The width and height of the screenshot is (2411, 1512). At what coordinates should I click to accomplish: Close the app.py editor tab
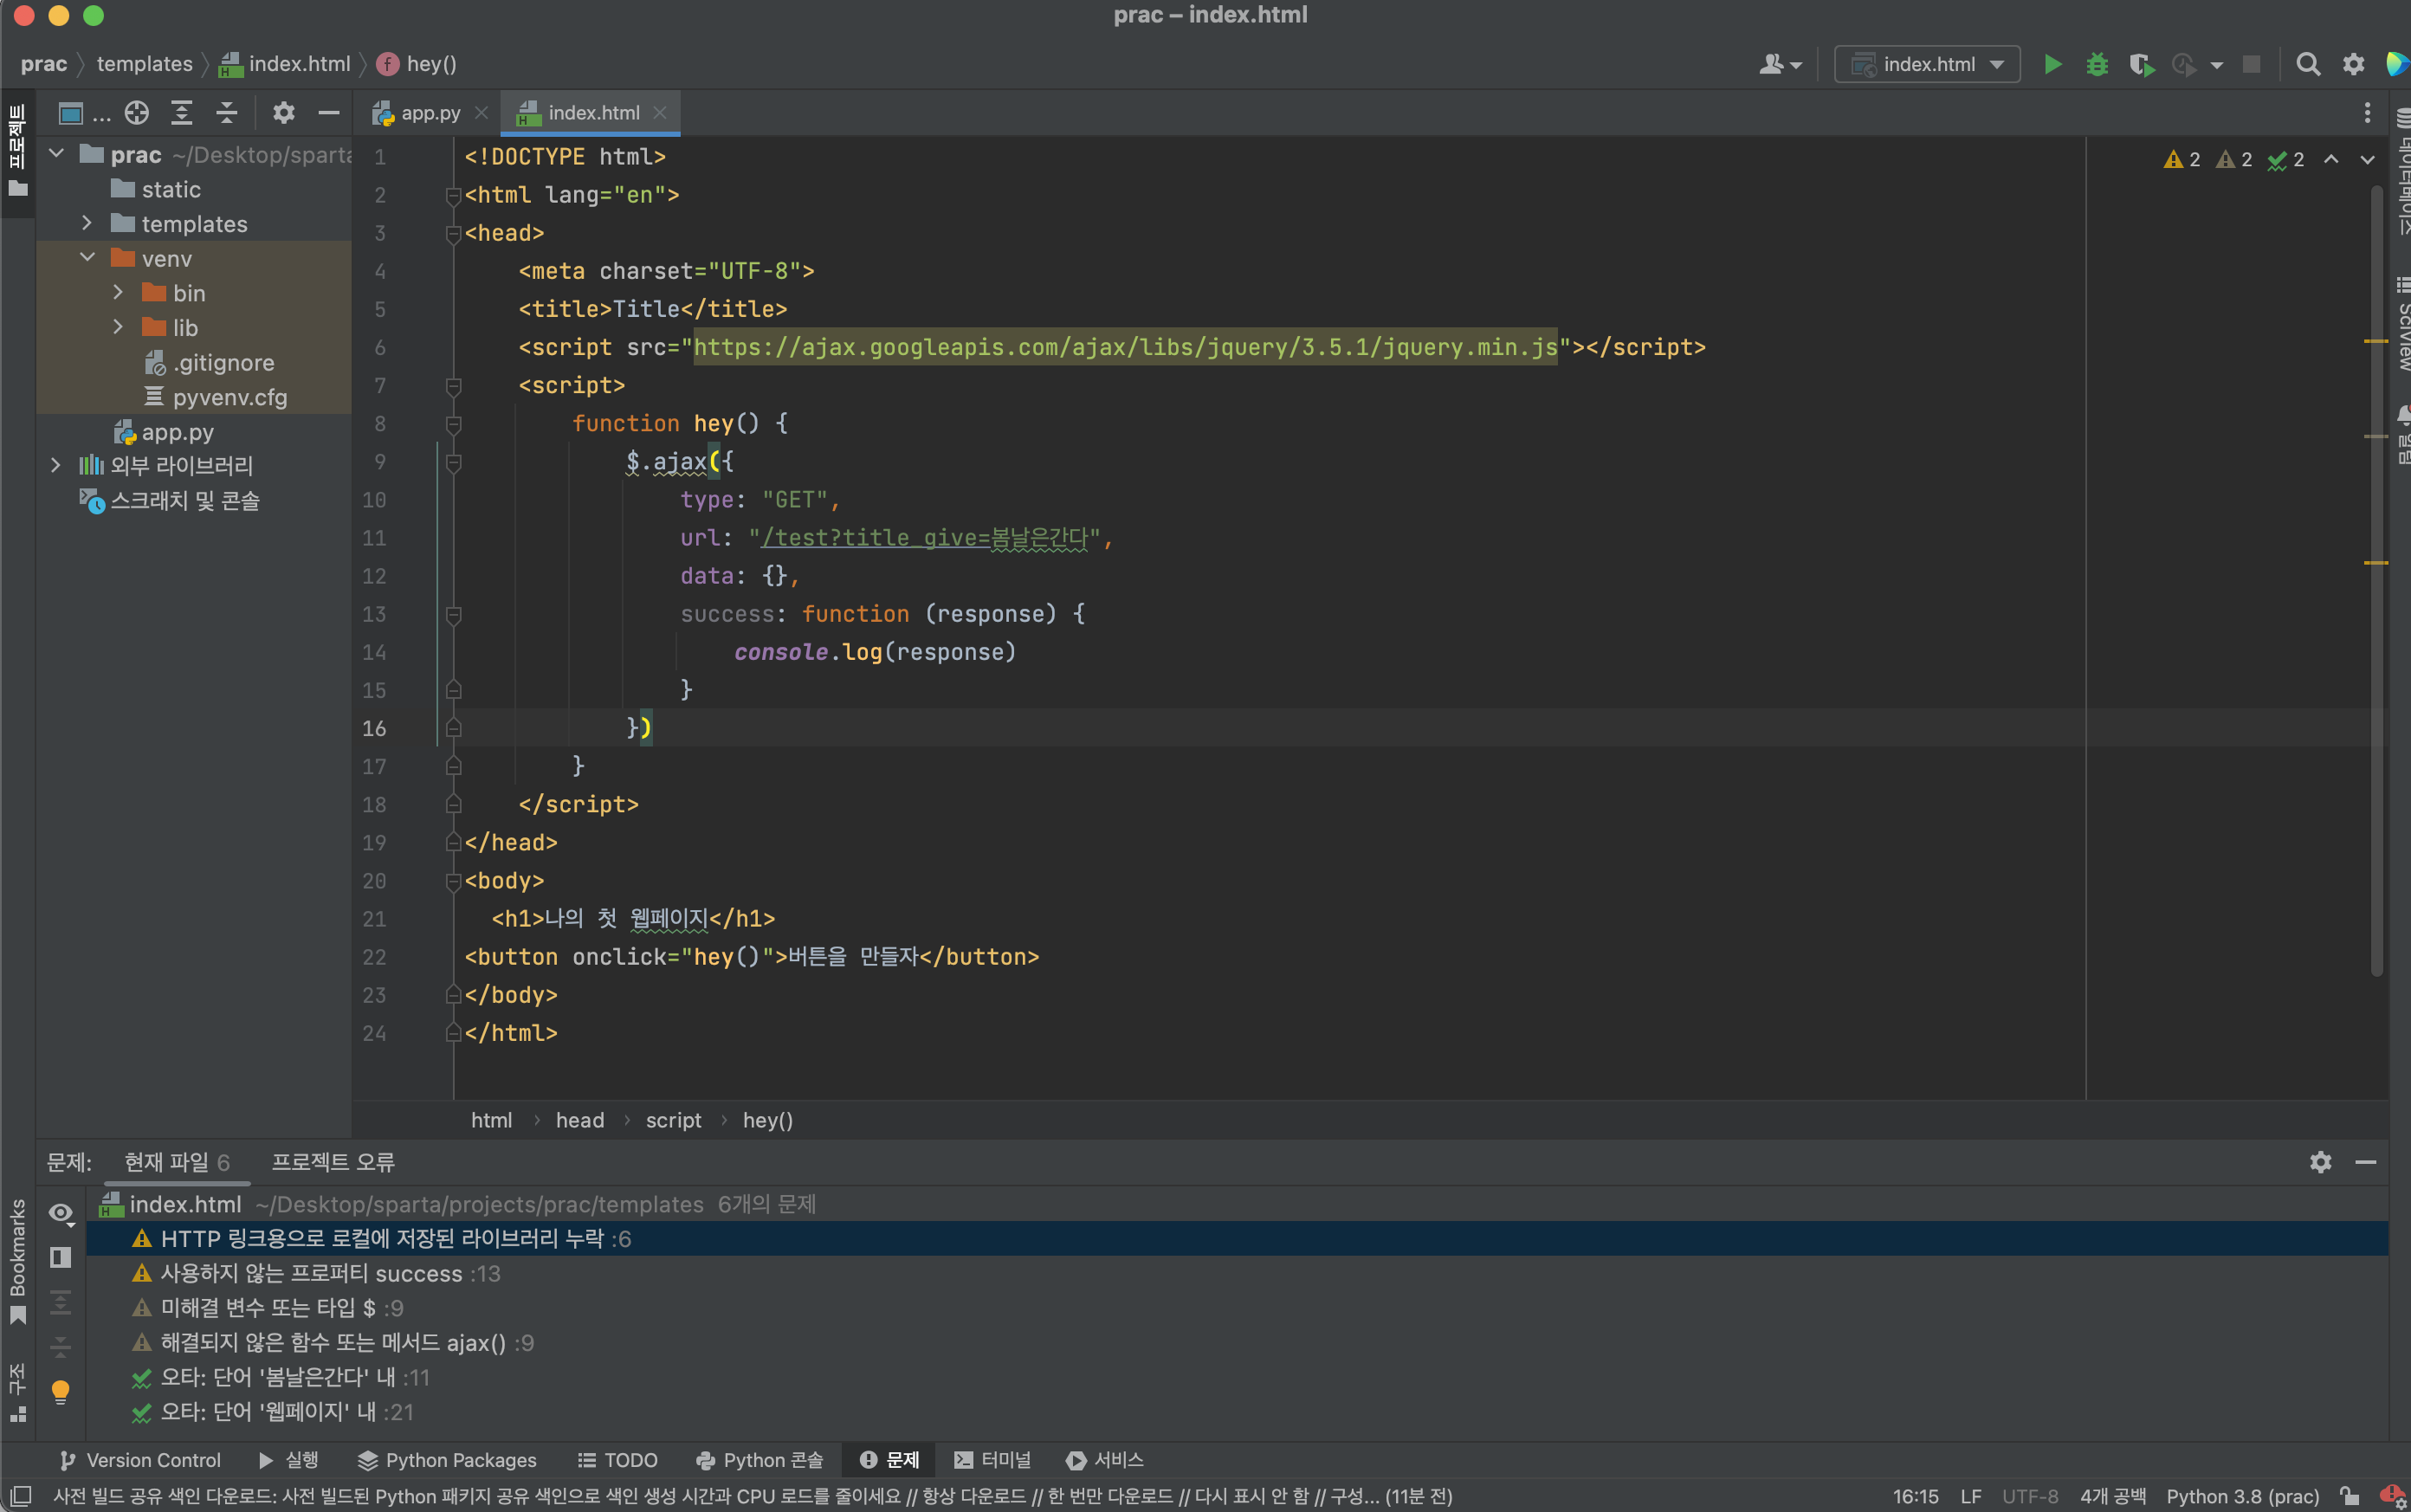click(481, 113)
